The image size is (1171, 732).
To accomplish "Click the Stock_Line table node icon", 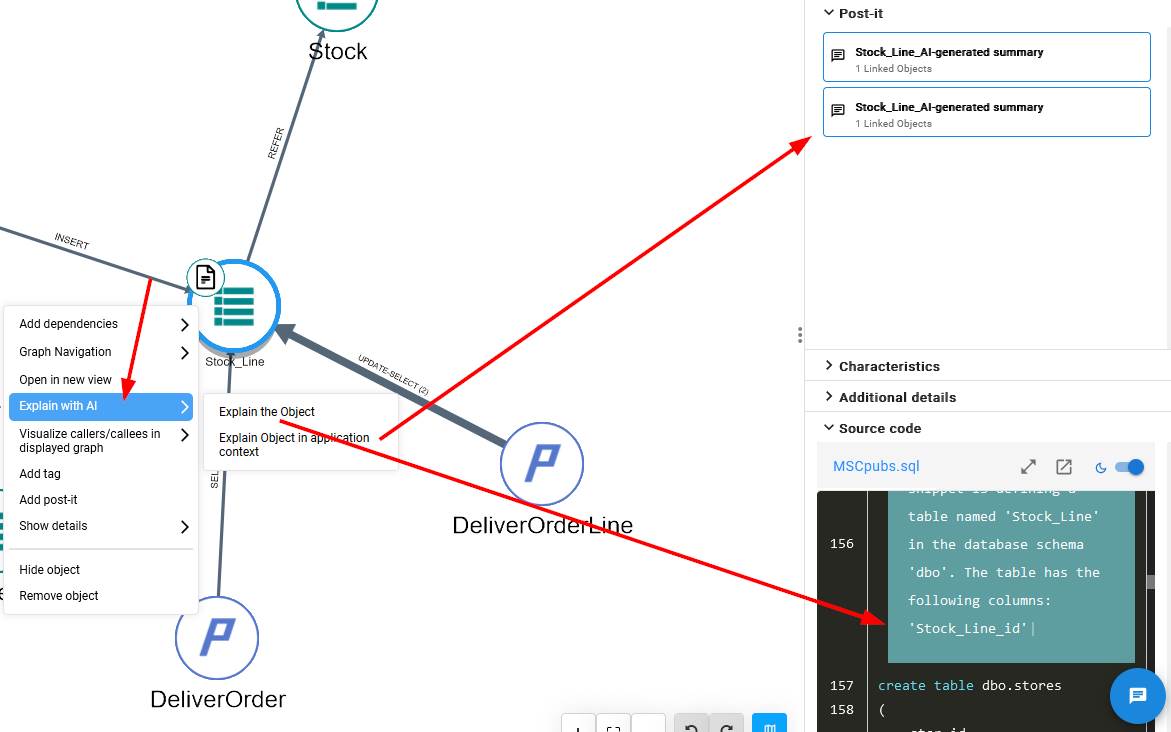I will coord(235,306).
